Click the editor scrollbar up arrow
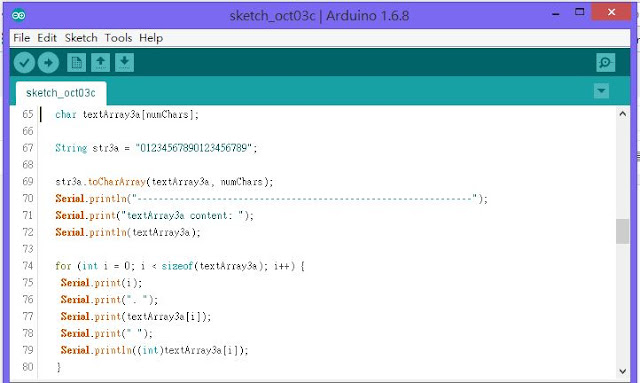Viewport: 640px width, 383px height. pyautogui.click(x=622, y=114)
